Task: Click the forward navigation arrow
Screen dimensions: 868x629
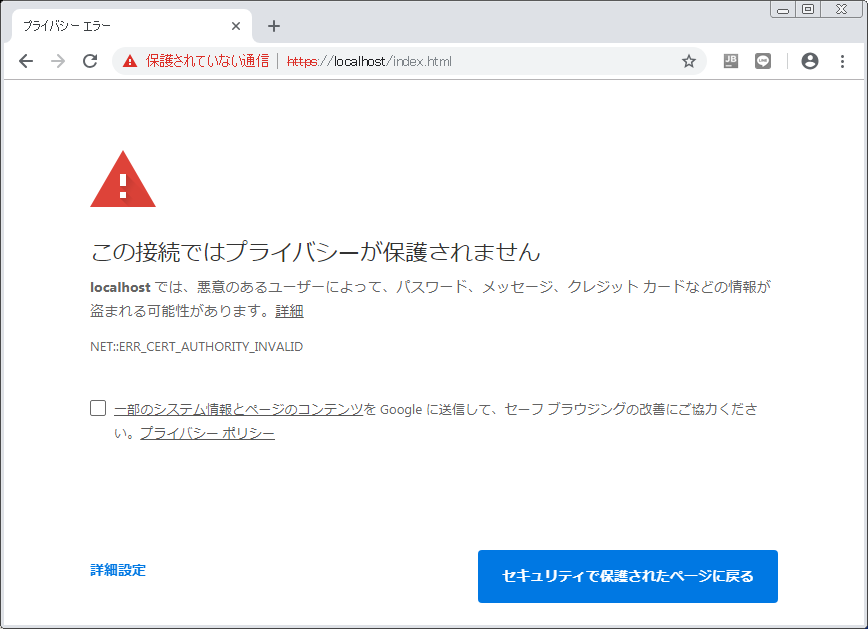Action: pyautogui.click(x=58, y=61)
